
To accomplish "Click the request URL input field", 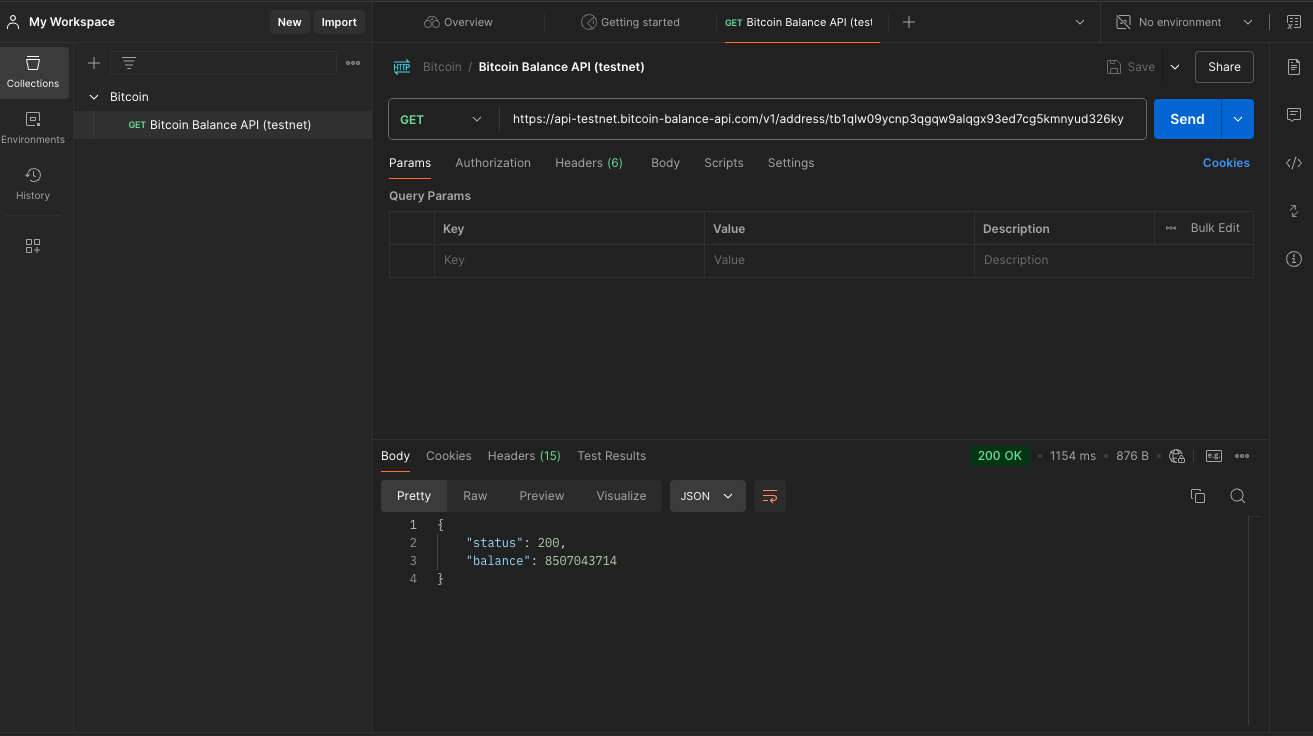I will click(x=820, y=119).
